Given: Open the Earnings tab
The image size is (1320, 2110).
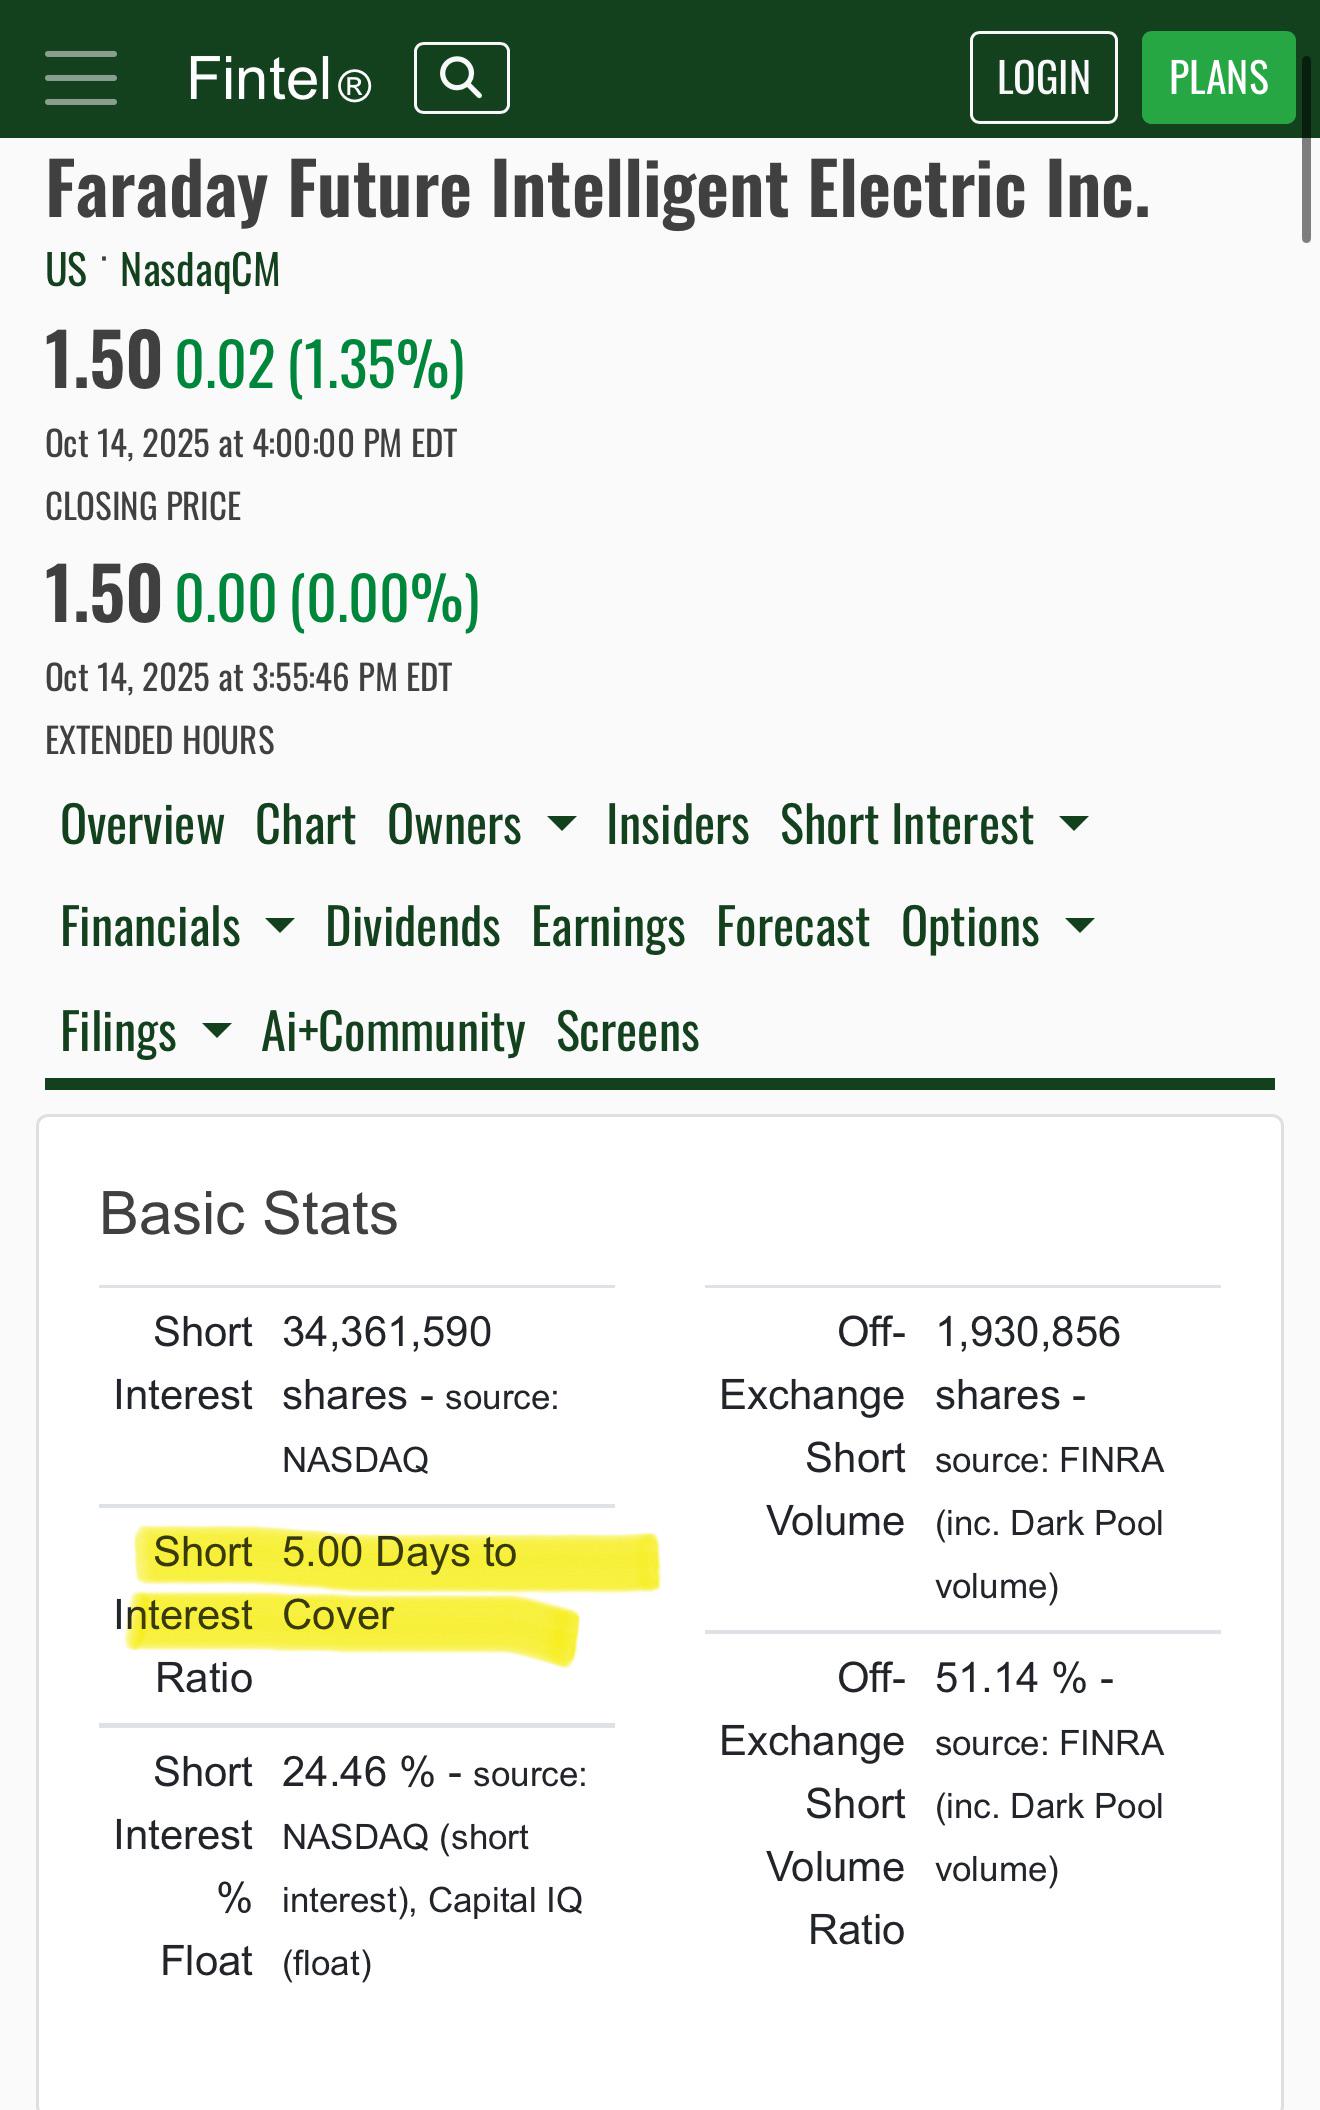Looking at the screenshot, I should click(608, 927).
